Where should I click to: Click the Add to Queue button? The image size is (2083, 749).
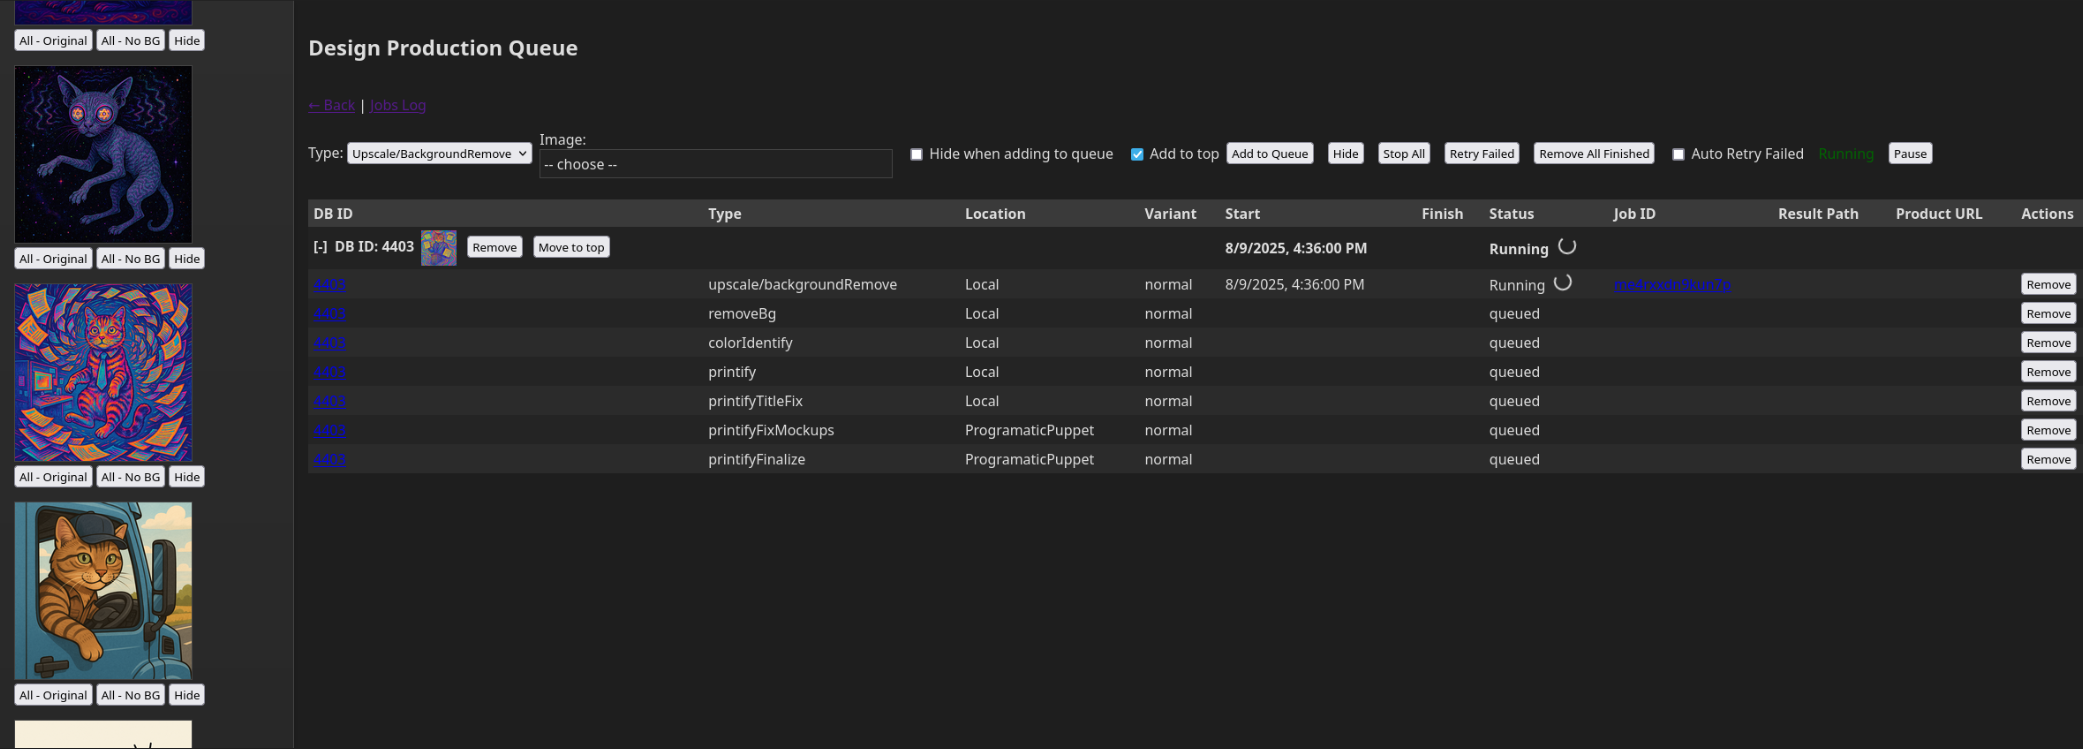click(x=1269, y=154)
